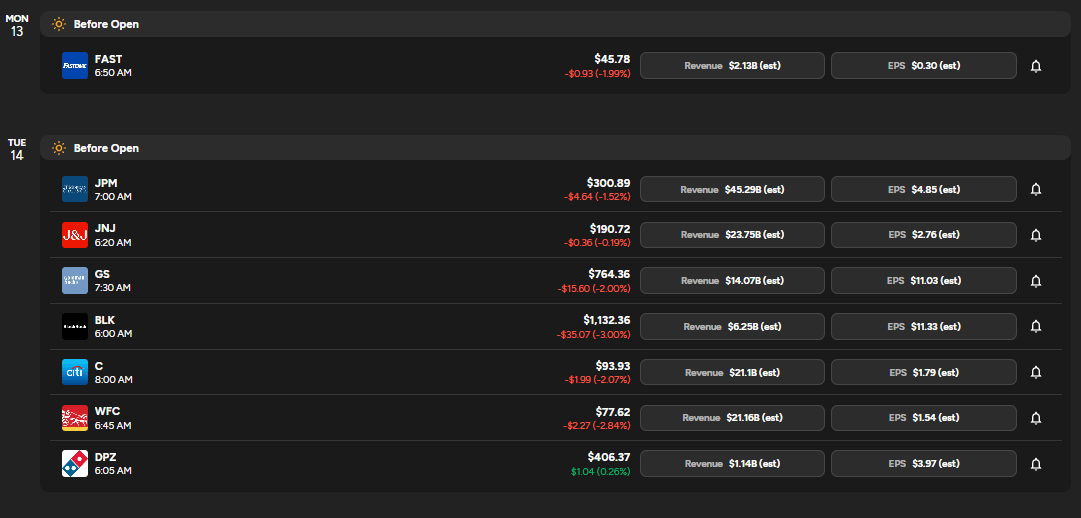Screen dimensions: 1081x518
Task: Click Citi price $93.93
Action: pyautogui.click(x=613, y=366)
